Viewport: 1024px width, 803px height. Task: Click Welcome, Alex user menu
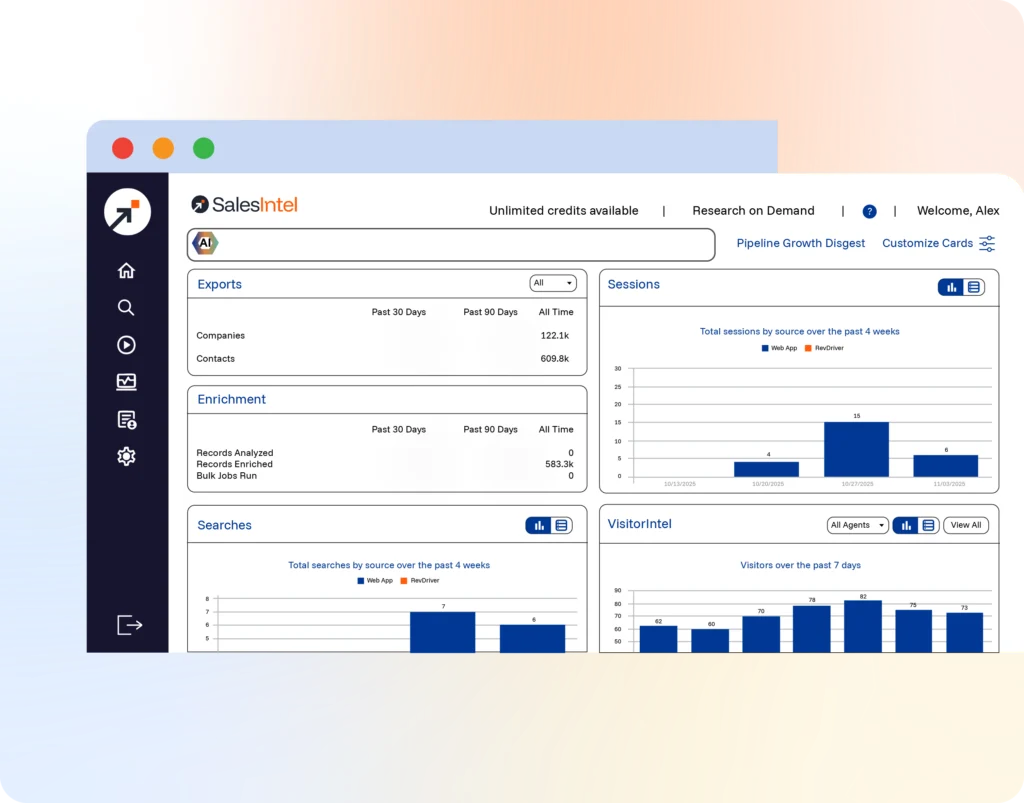click(x=957, y=211)
